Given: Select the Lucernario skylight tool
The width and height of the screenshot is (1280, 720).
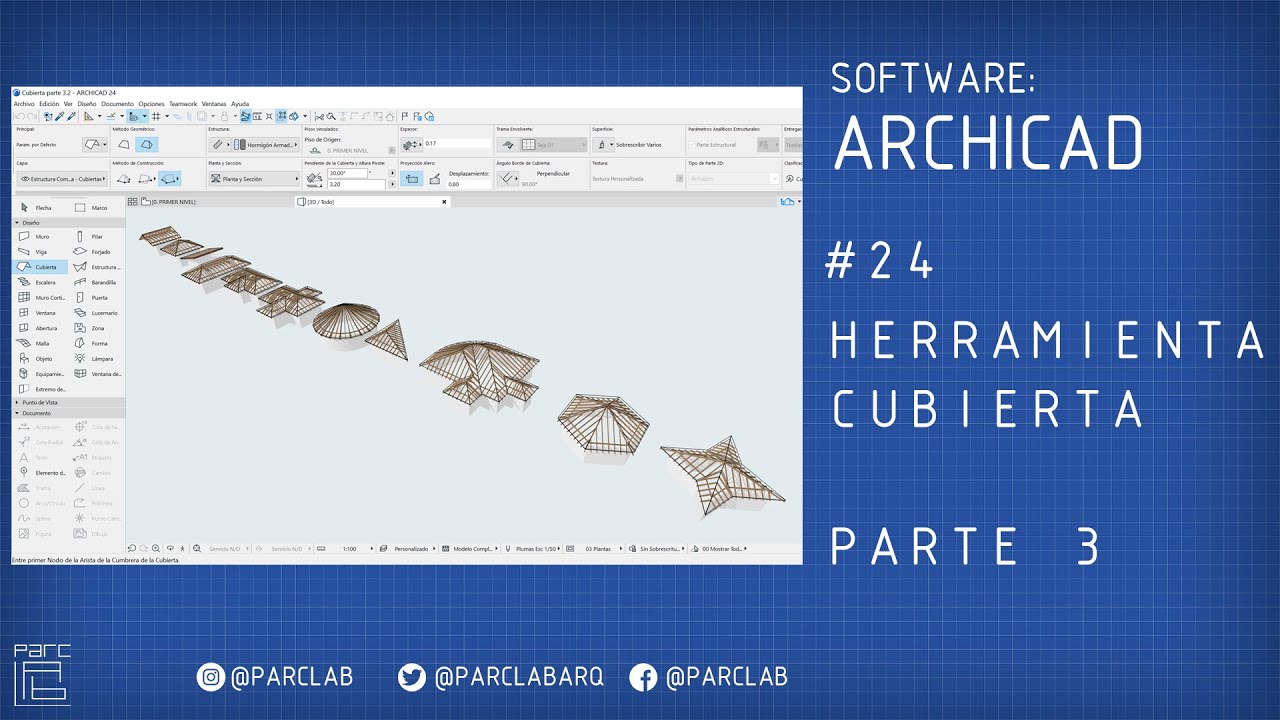Looking at the screenshot, I should coord(96,313).
